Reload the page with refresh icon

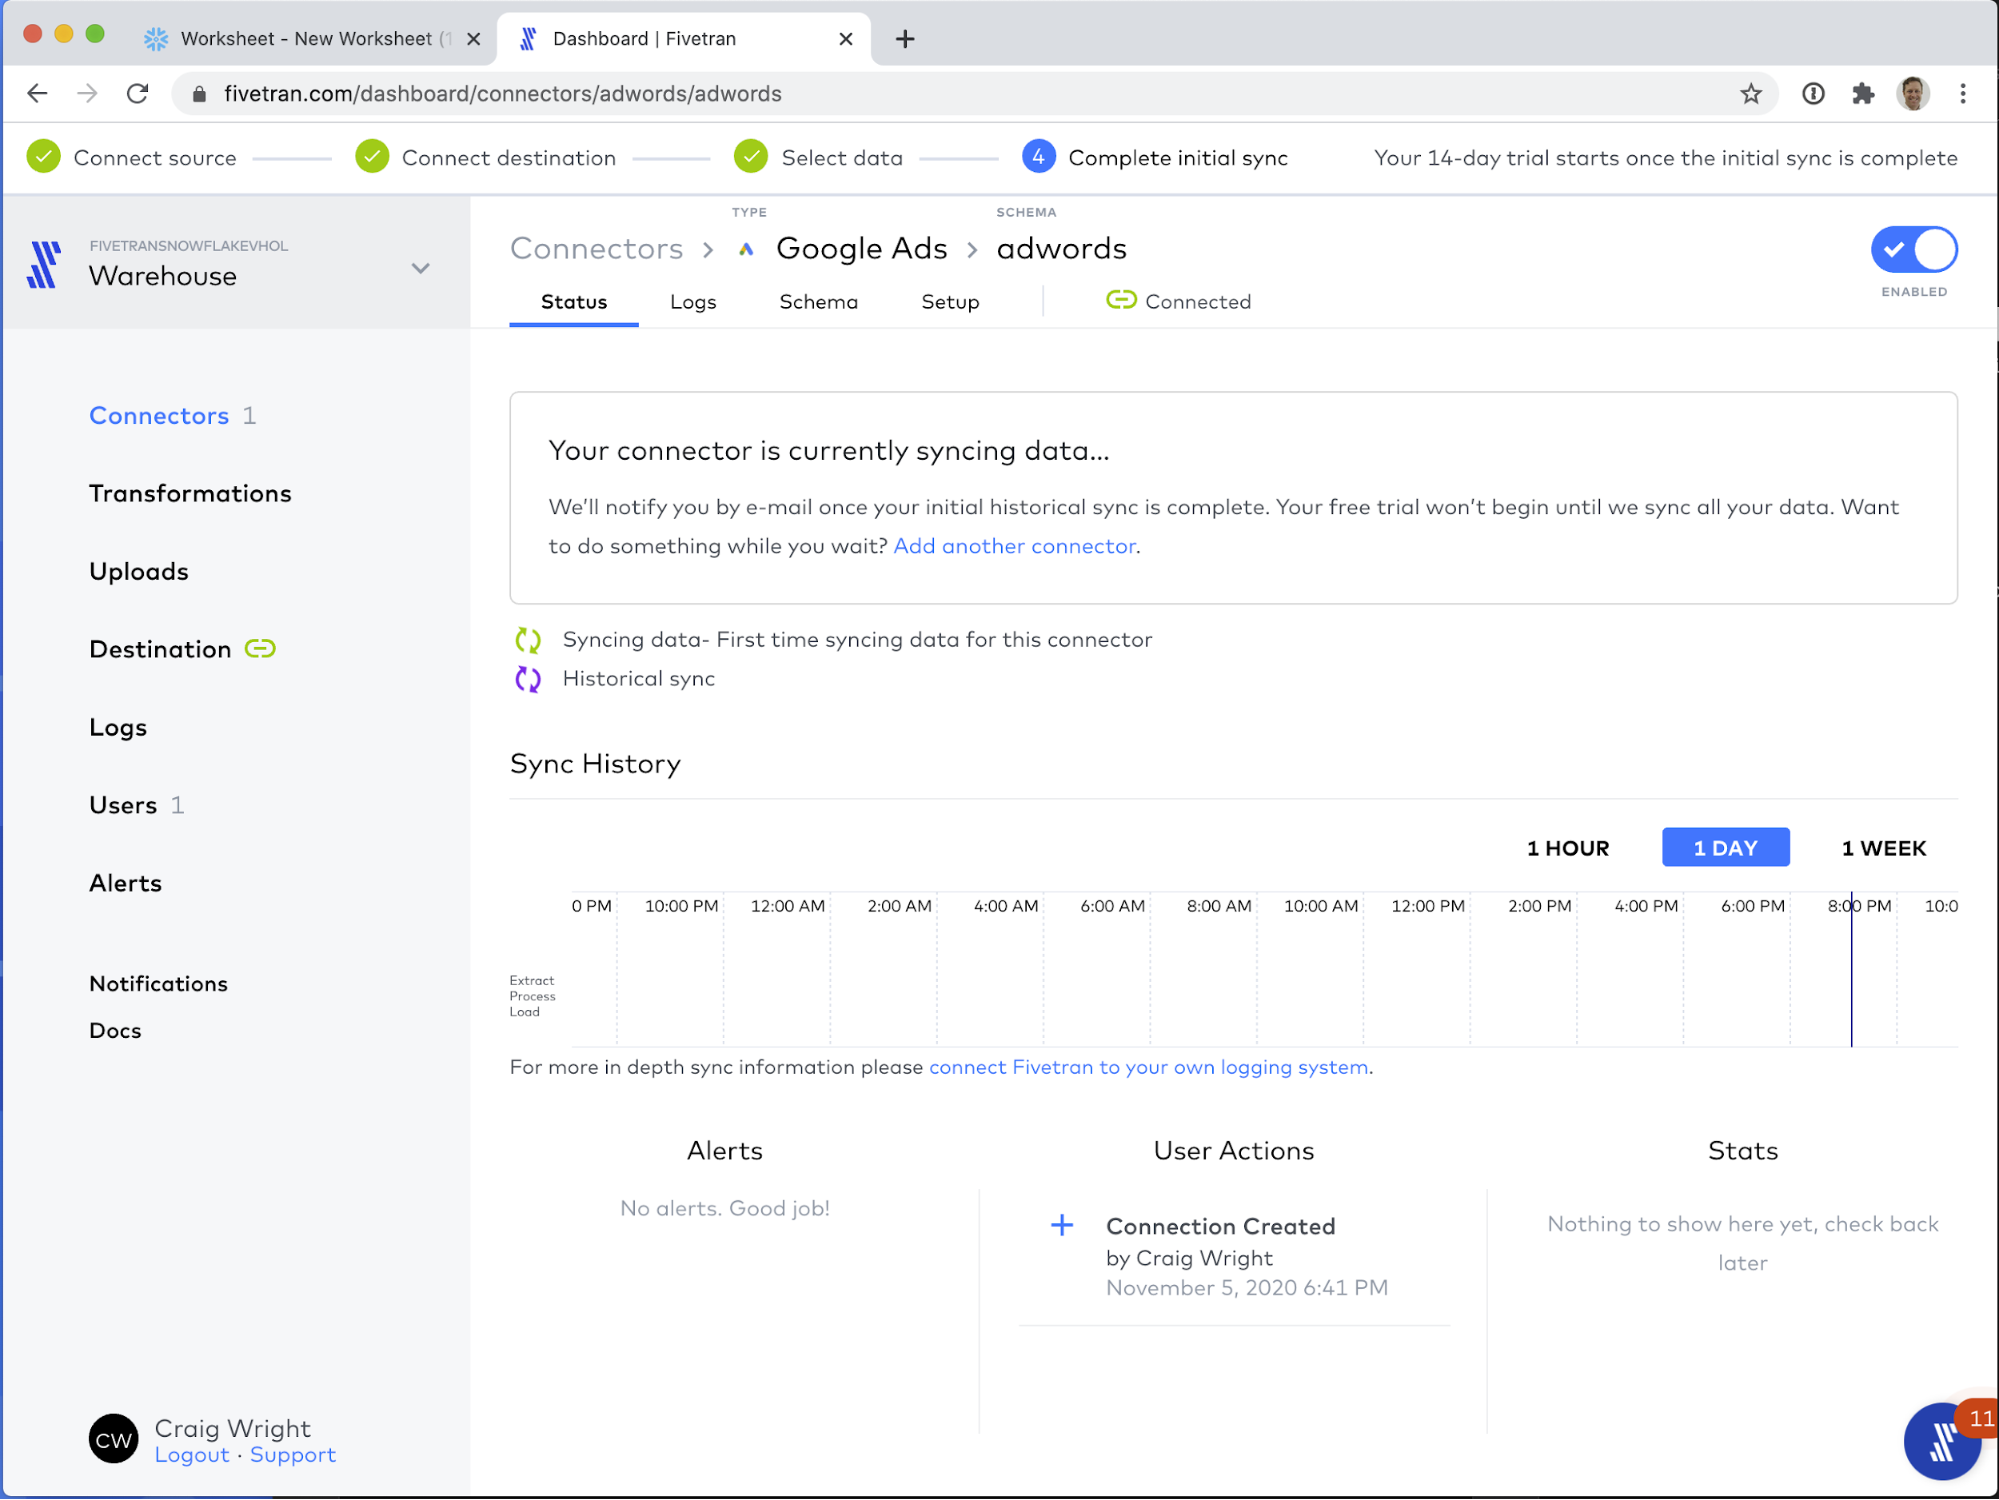pyautogui.click(x=138, y=94)
